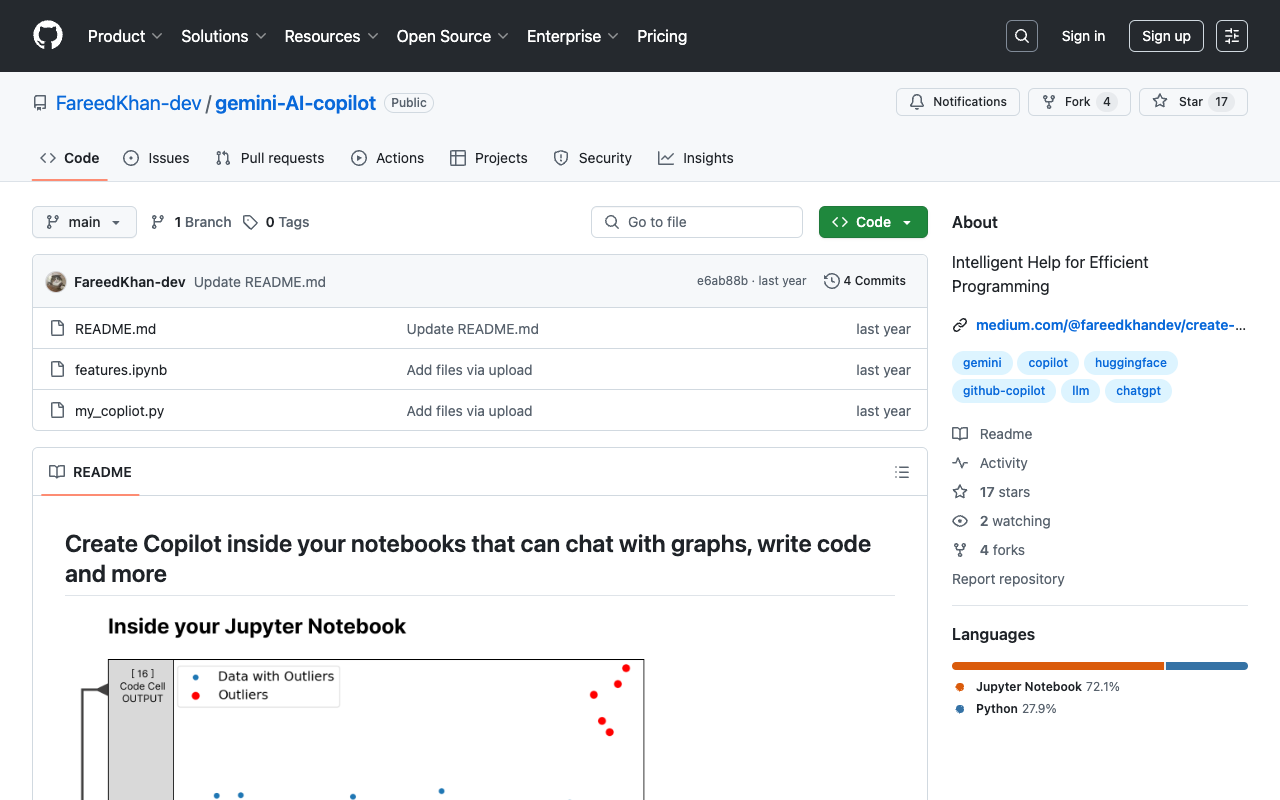
Task: Click the history clock icon beside 4 Commits
Action: [x=831, y=281]
